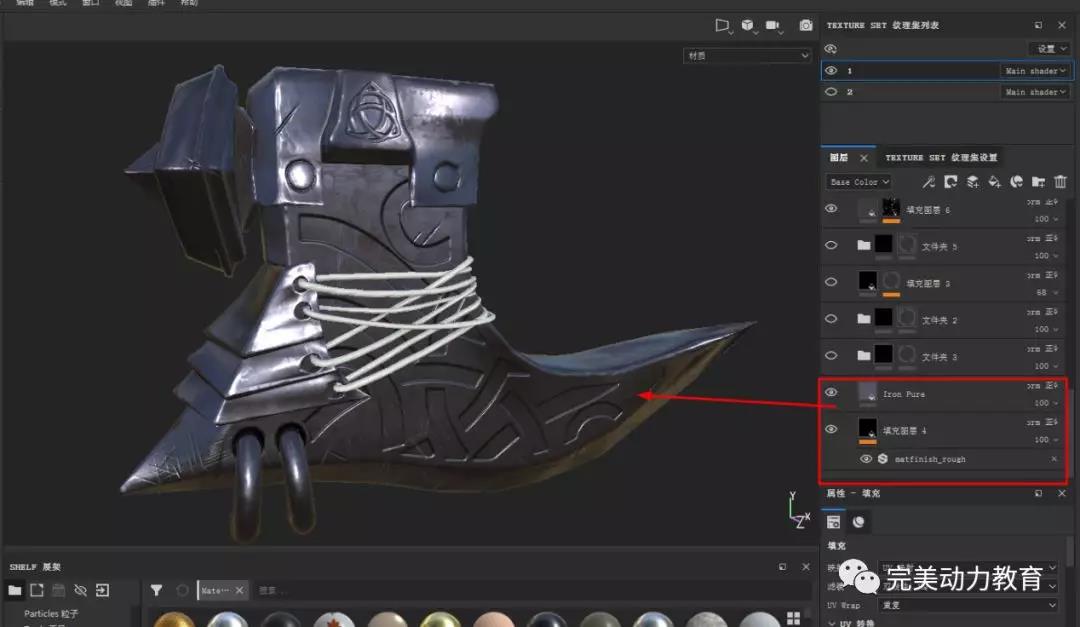This screenshot has width=1080, height=627.
Task: Click the camera screenshot icon in viewport toolbar
Action: tap(805, 25)
